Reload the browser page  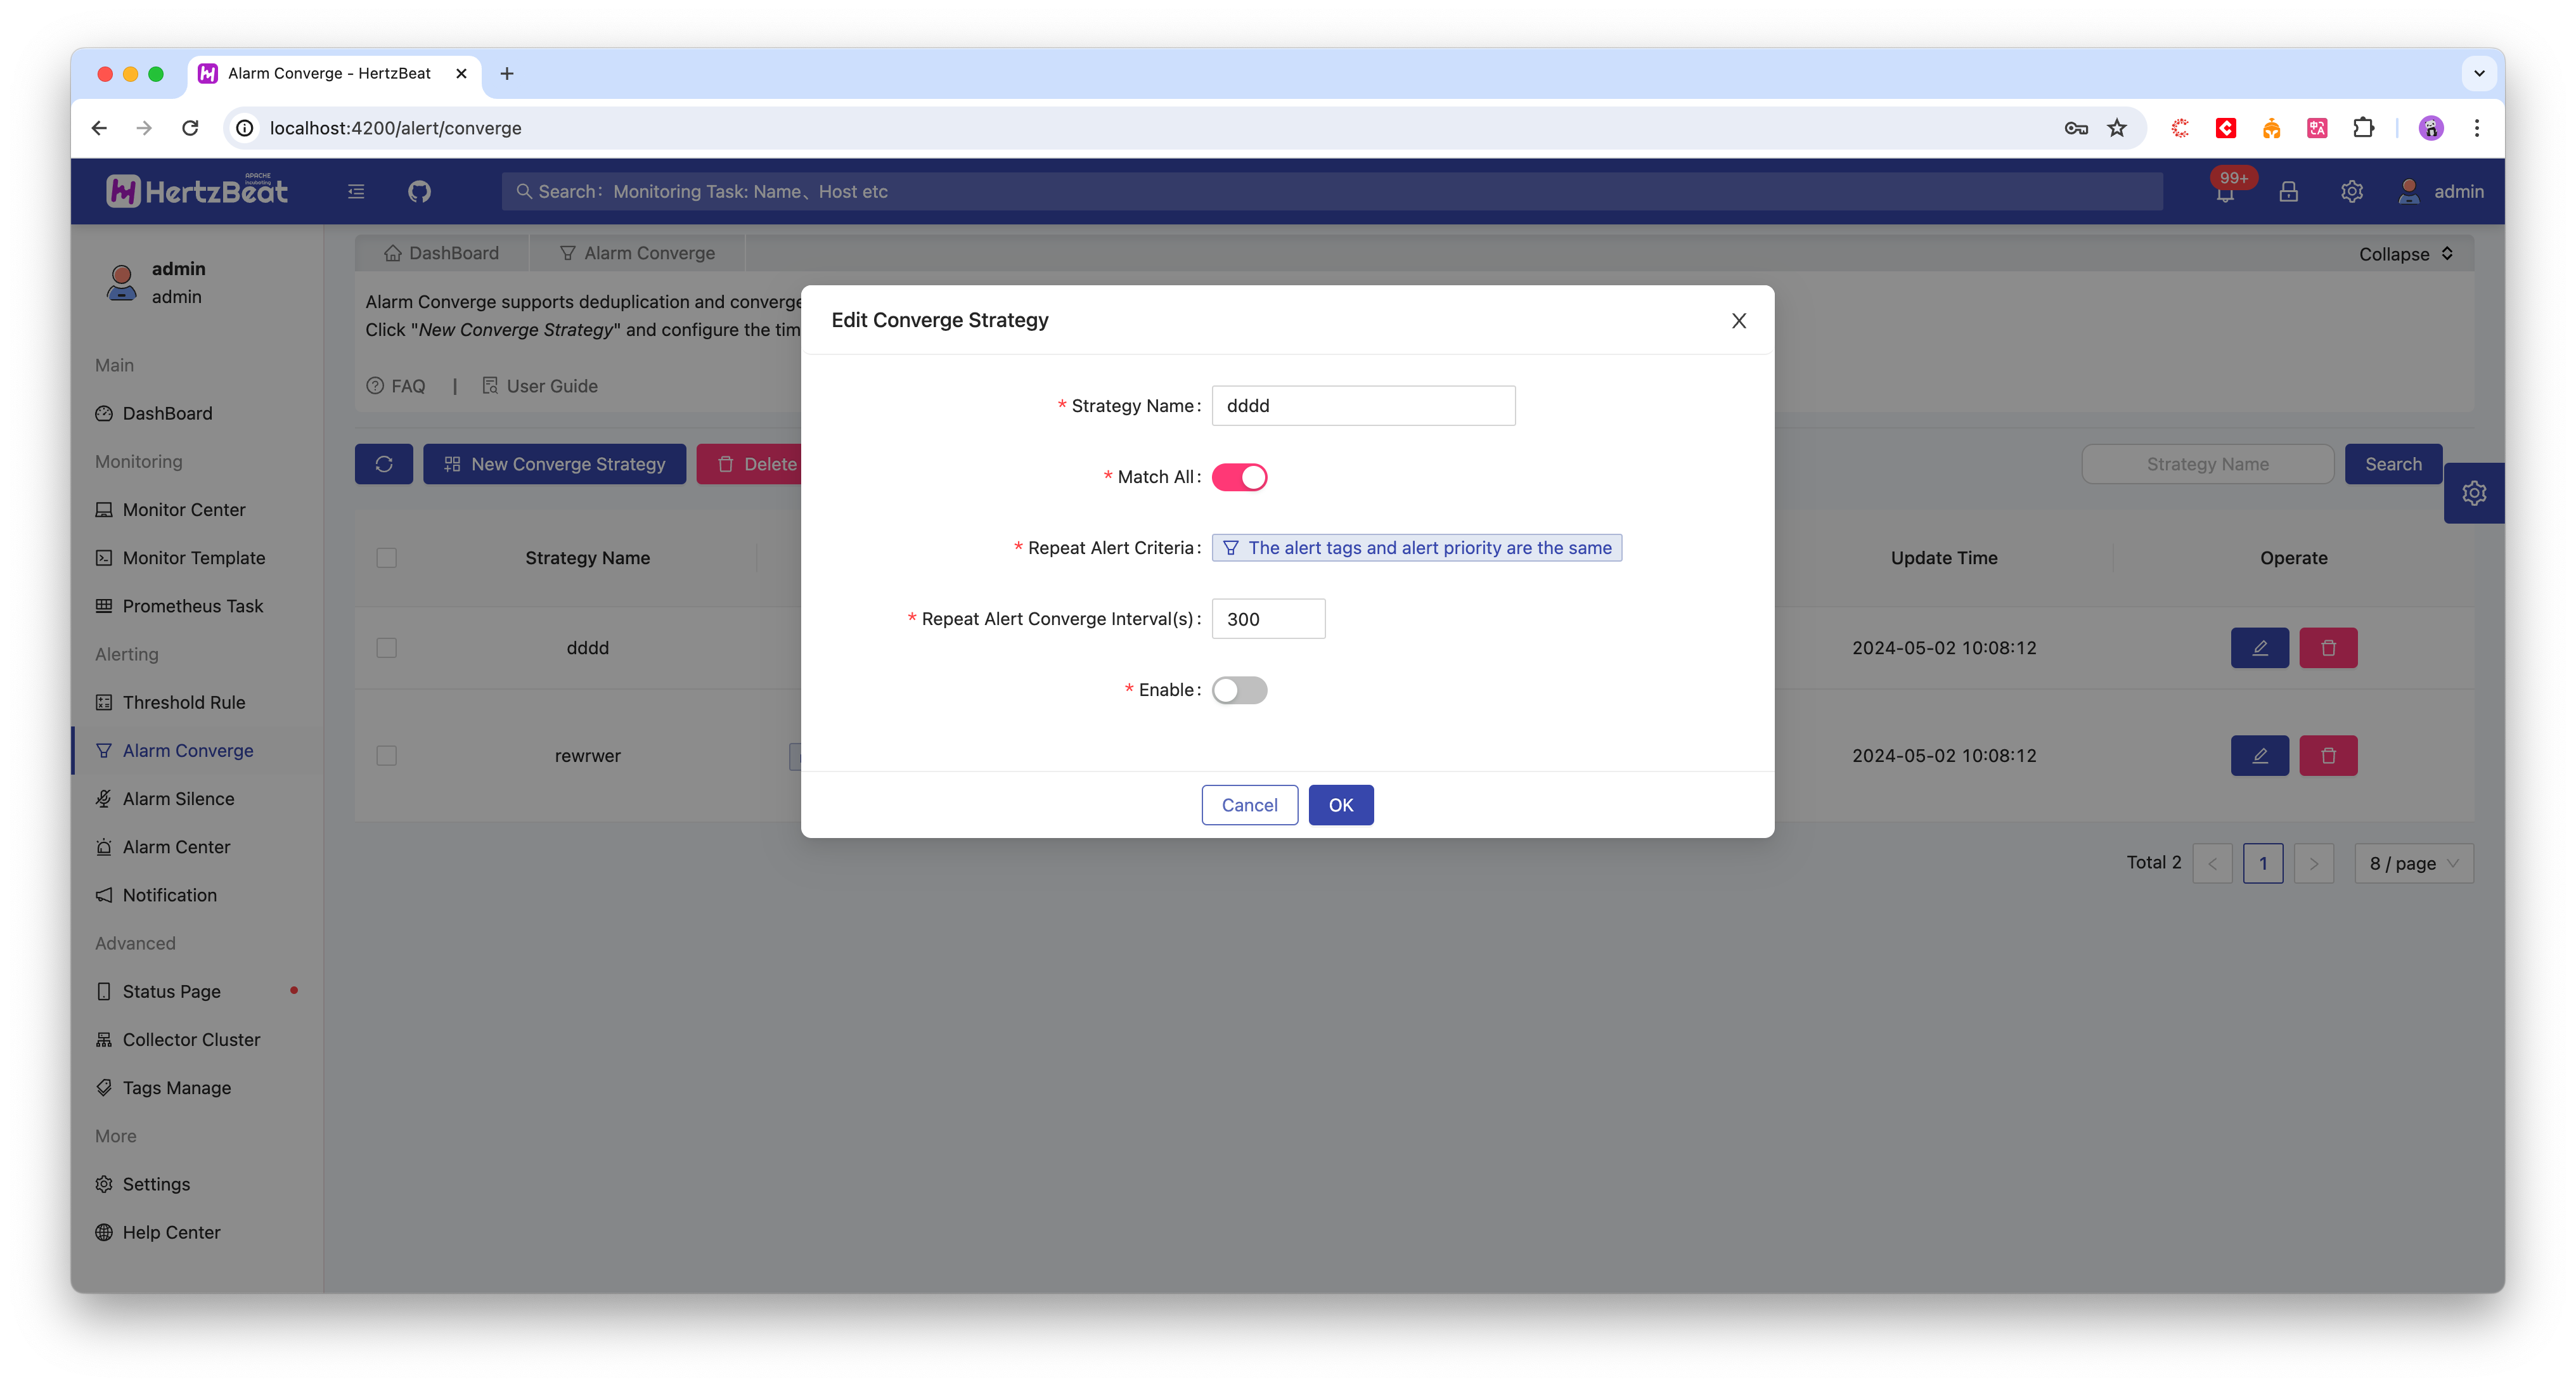190,128
